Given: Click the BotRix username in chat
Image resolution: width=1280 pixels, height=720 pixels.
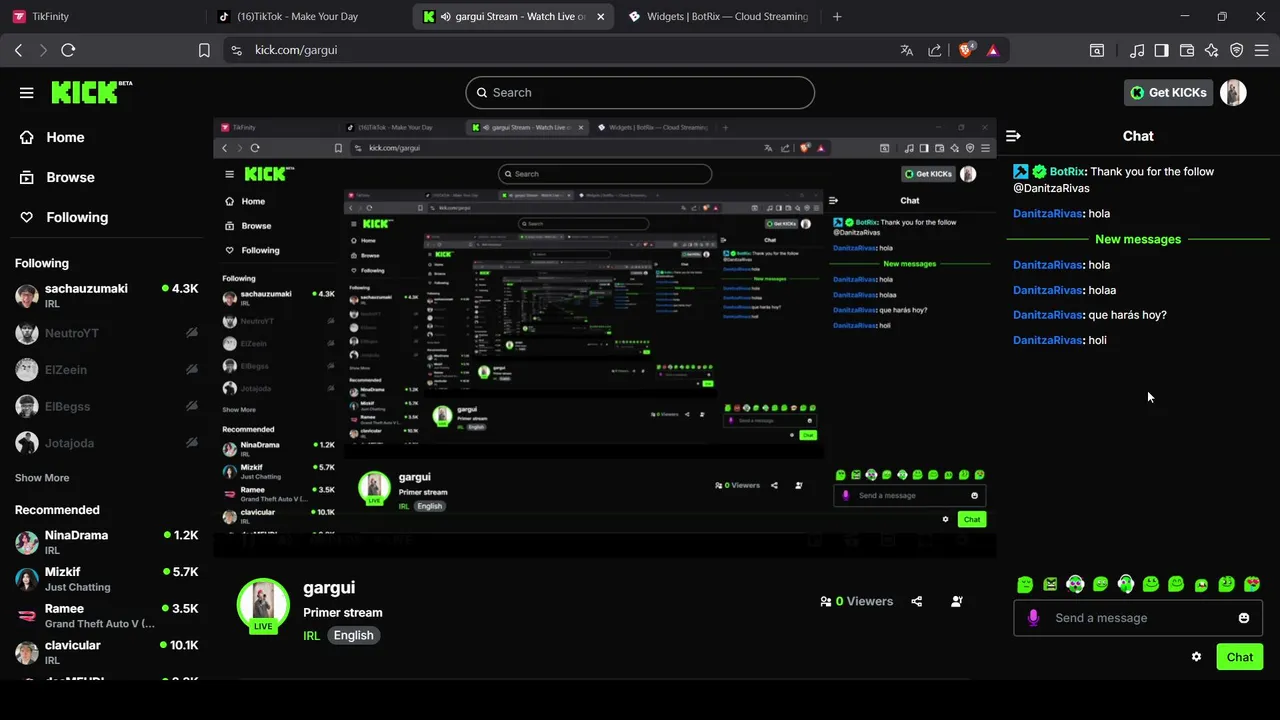Looking at the screenshot, I should (1067, 172).
